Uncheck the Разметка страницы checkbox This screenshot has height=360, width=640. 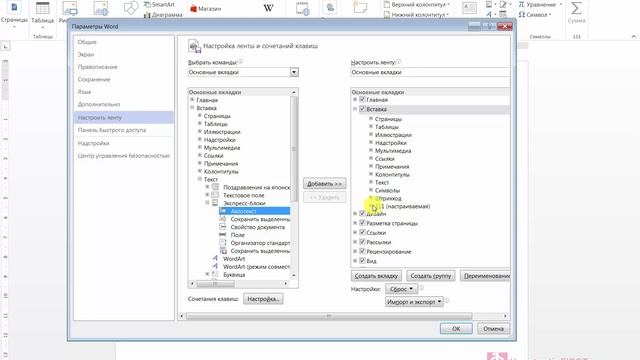362,223
